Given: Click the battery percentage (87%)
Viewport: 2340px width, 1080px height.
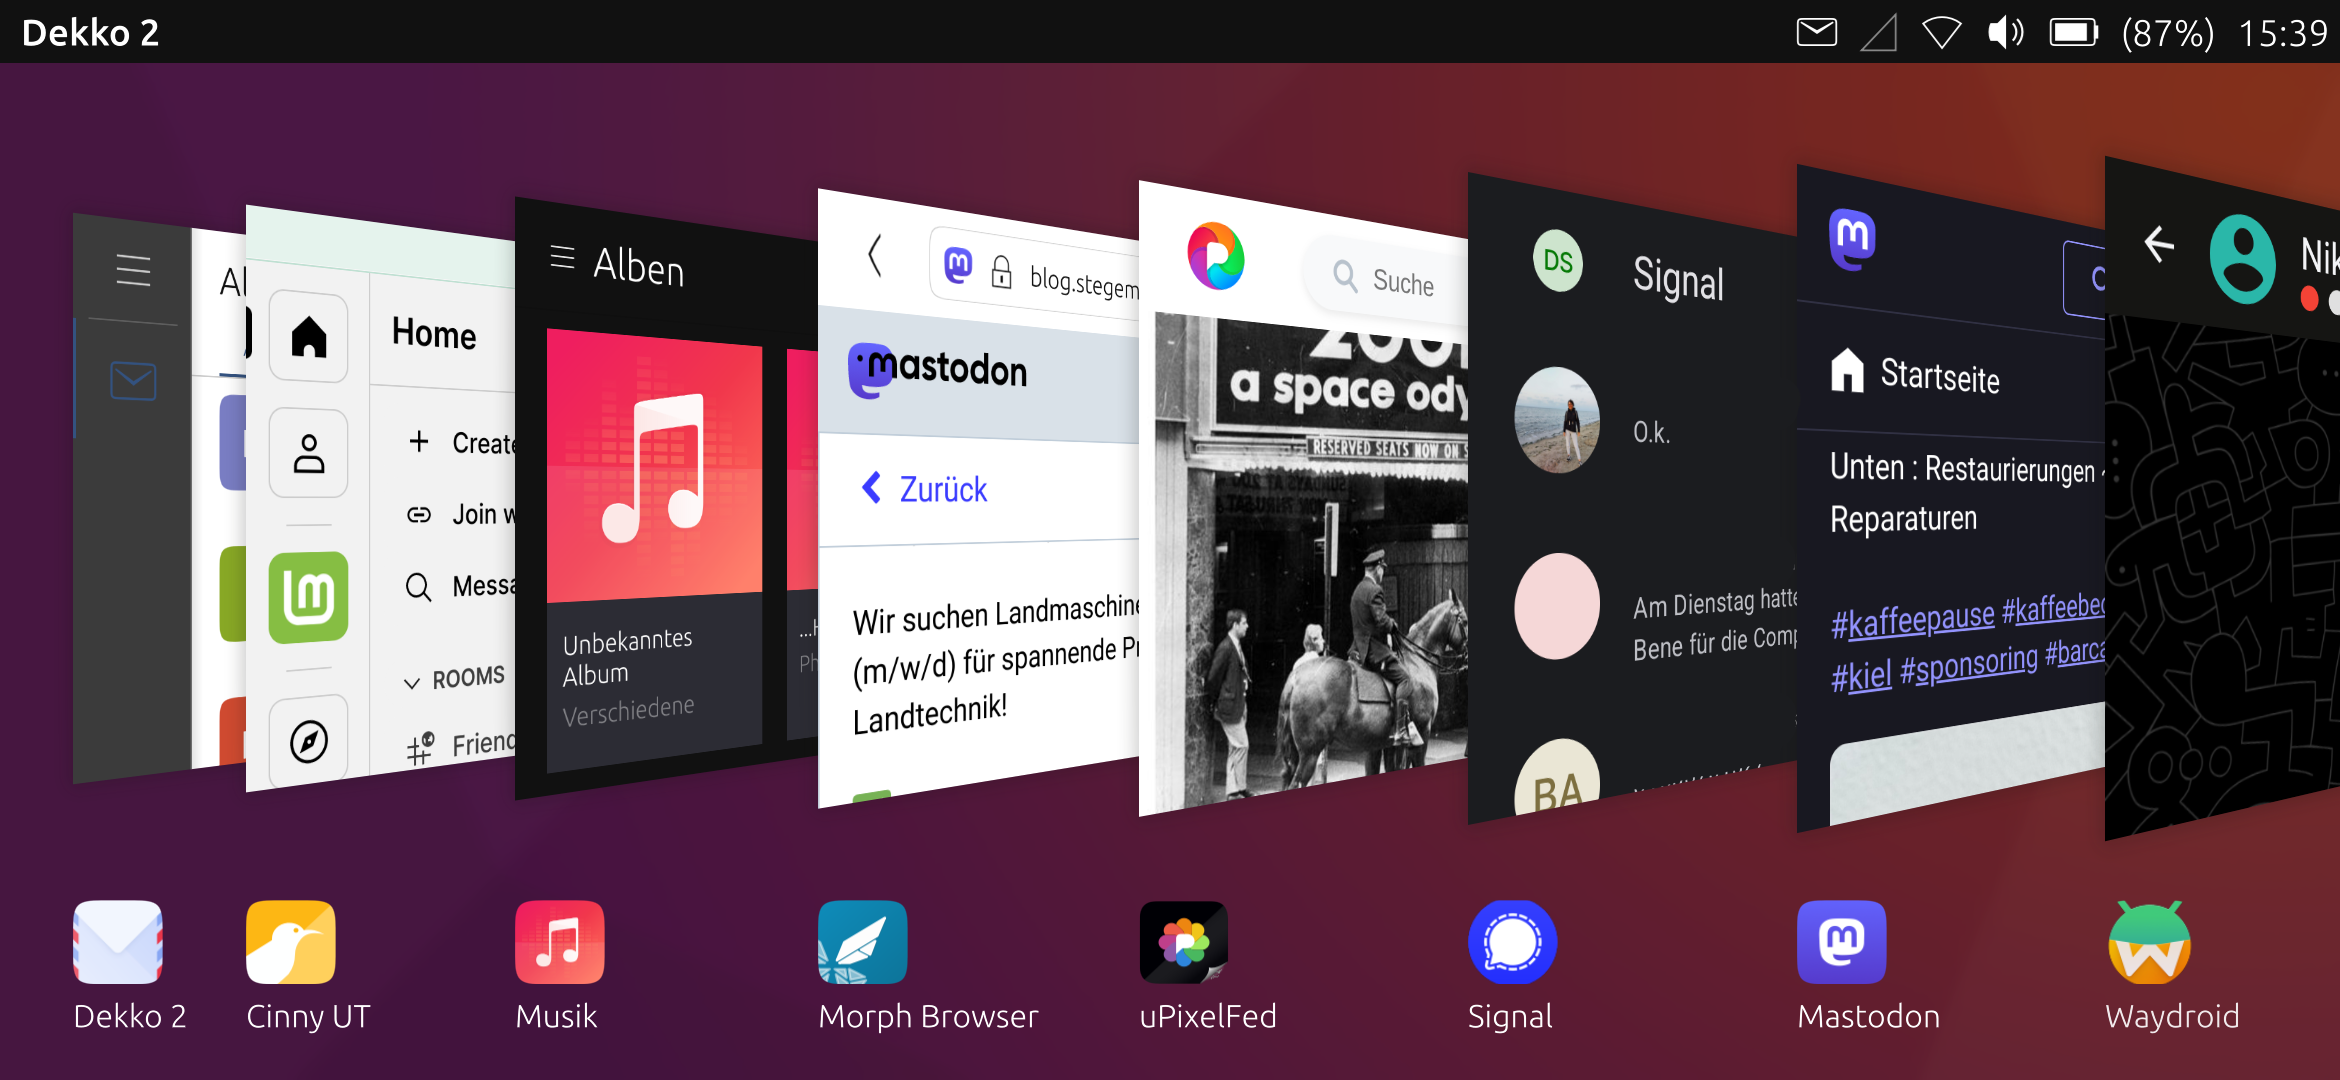Looking at the screenshot, I should pos(2168,33).
